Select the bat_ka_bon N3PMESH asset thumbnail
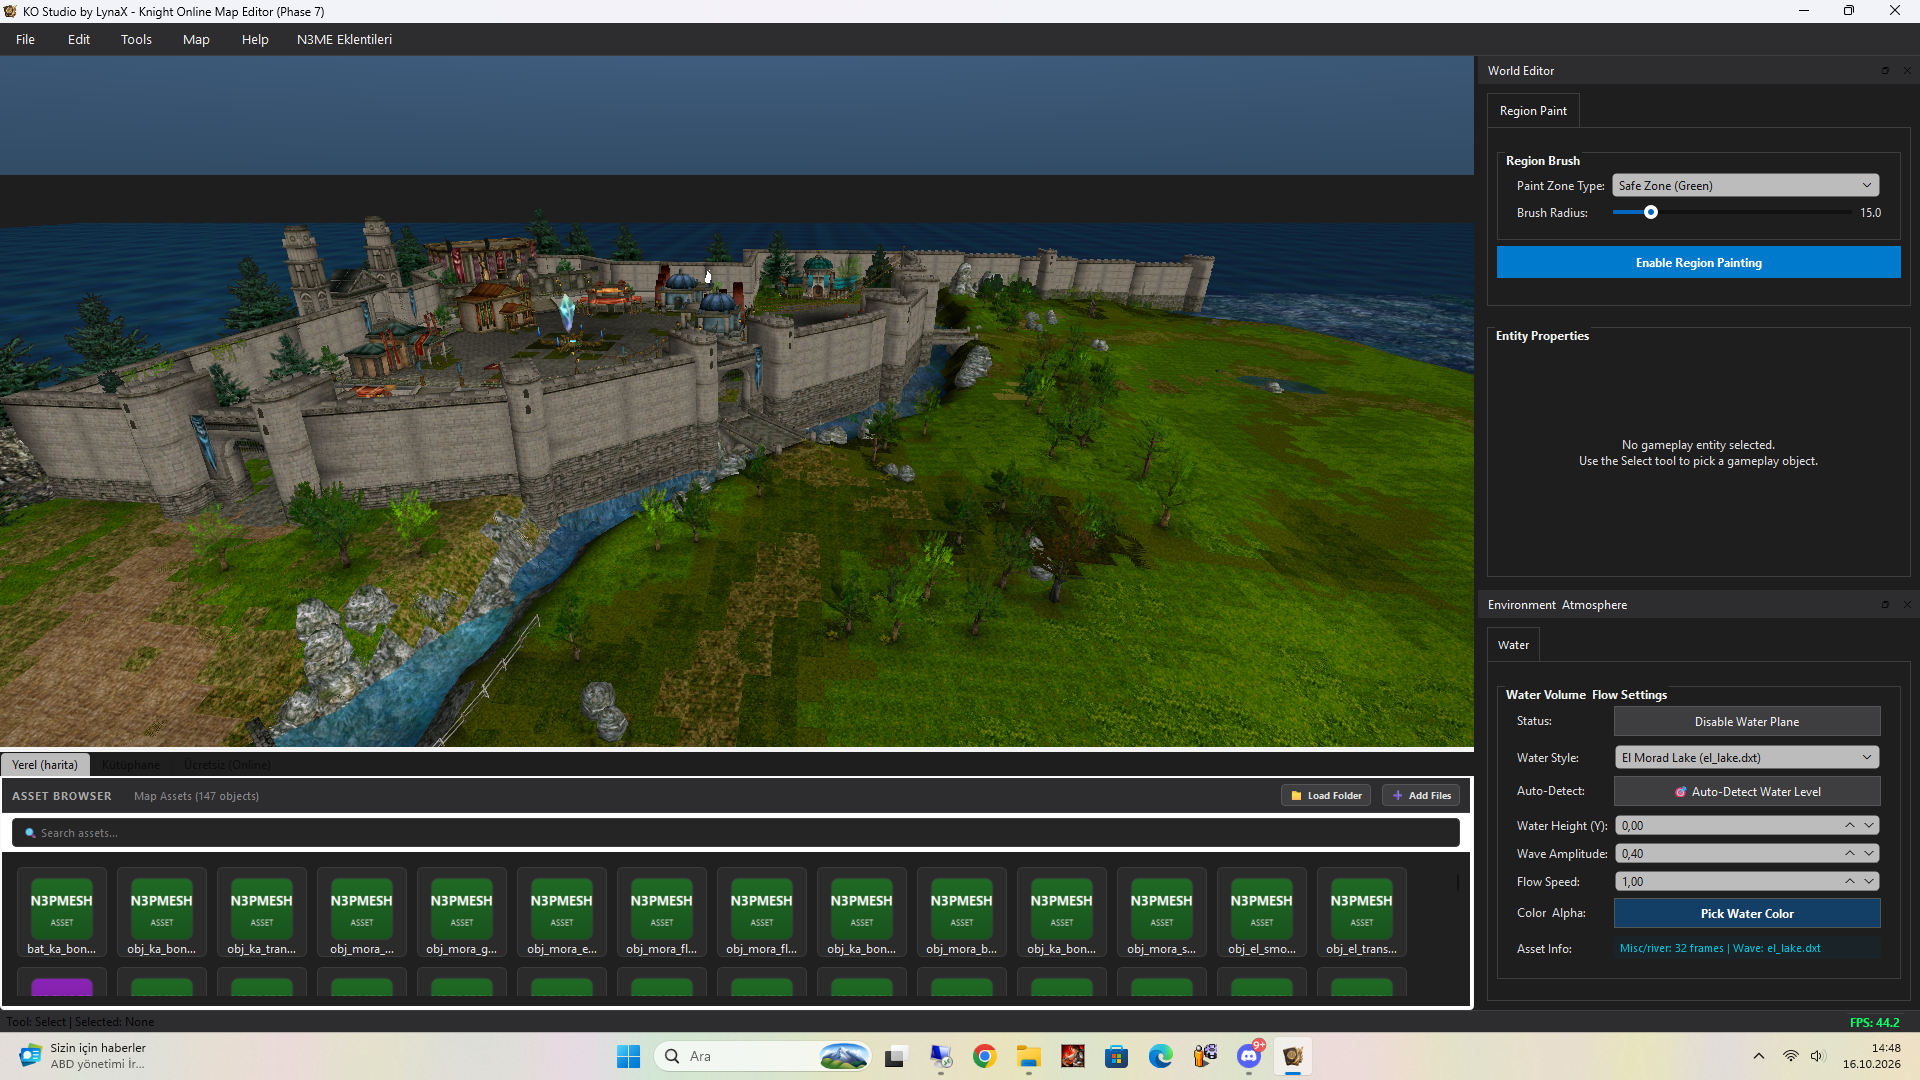 click(61, 912)
